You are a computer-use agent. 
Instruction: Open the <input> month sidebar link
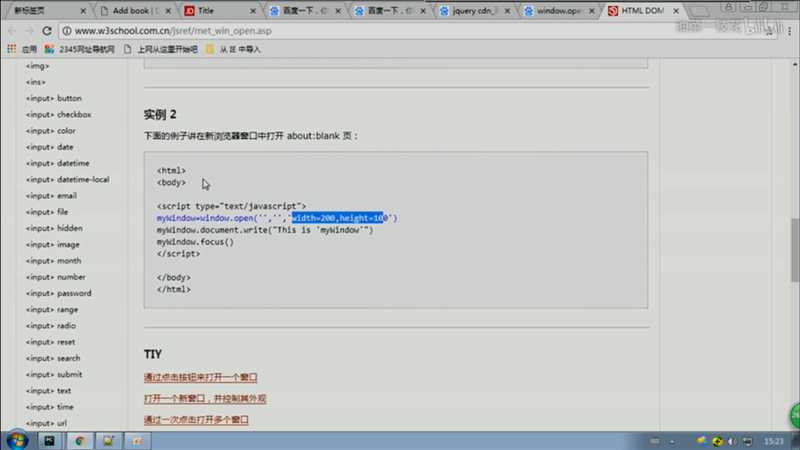click(x=54, y=261)
